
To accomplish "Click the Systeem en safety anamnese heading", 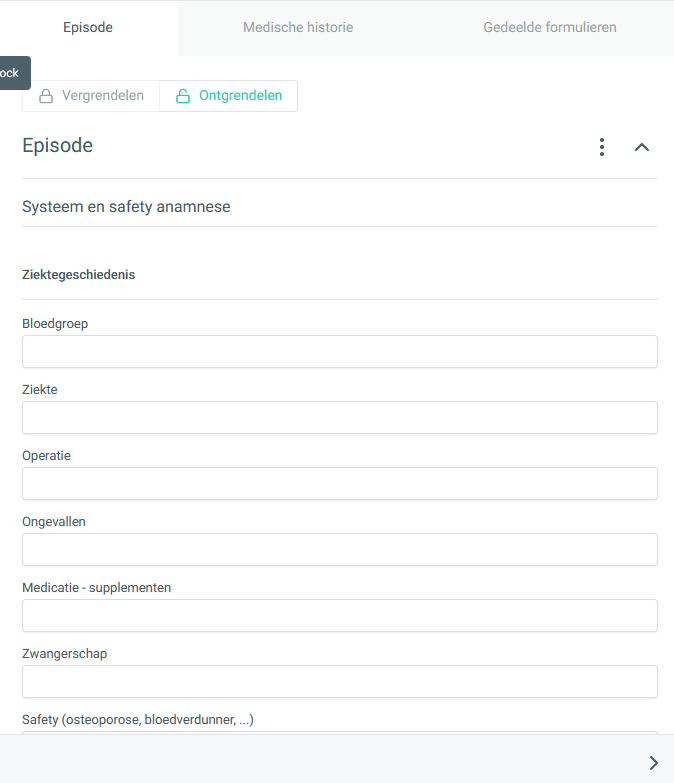I will (126, 207).
